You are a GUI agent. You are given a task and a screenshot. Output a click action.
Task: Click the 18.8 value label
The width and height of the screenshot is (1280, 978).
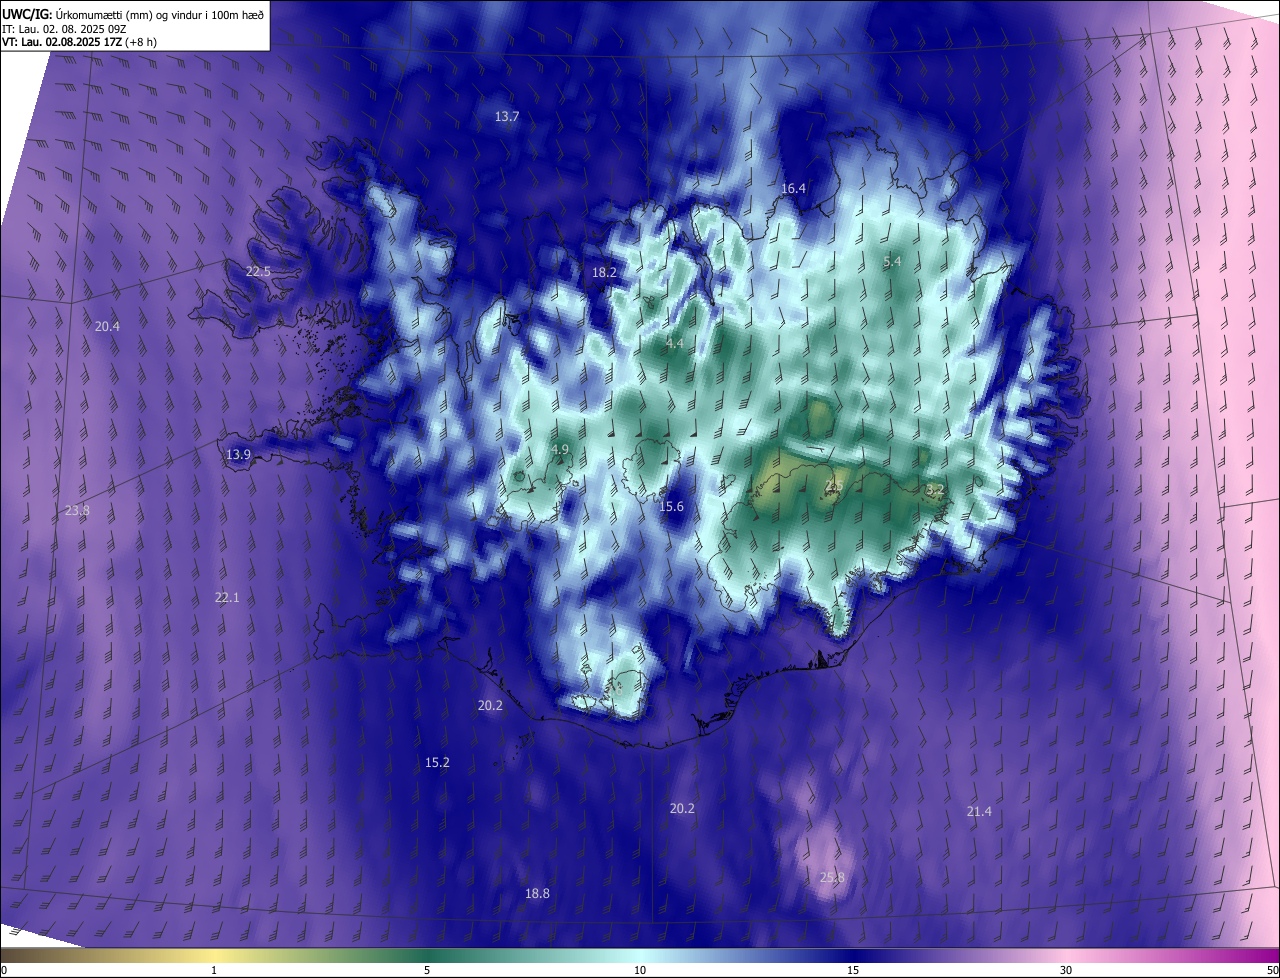(537, 894)
